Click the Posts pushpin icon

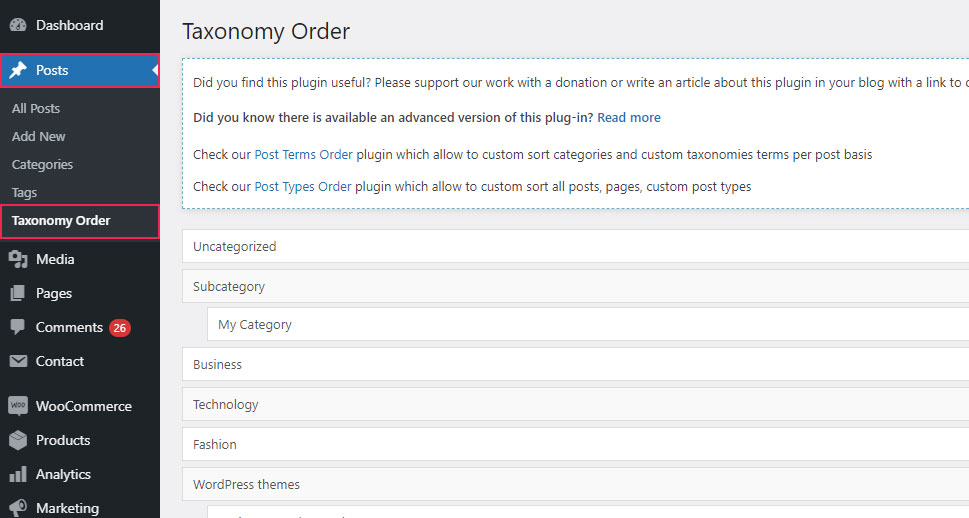[x=18, y=70]
